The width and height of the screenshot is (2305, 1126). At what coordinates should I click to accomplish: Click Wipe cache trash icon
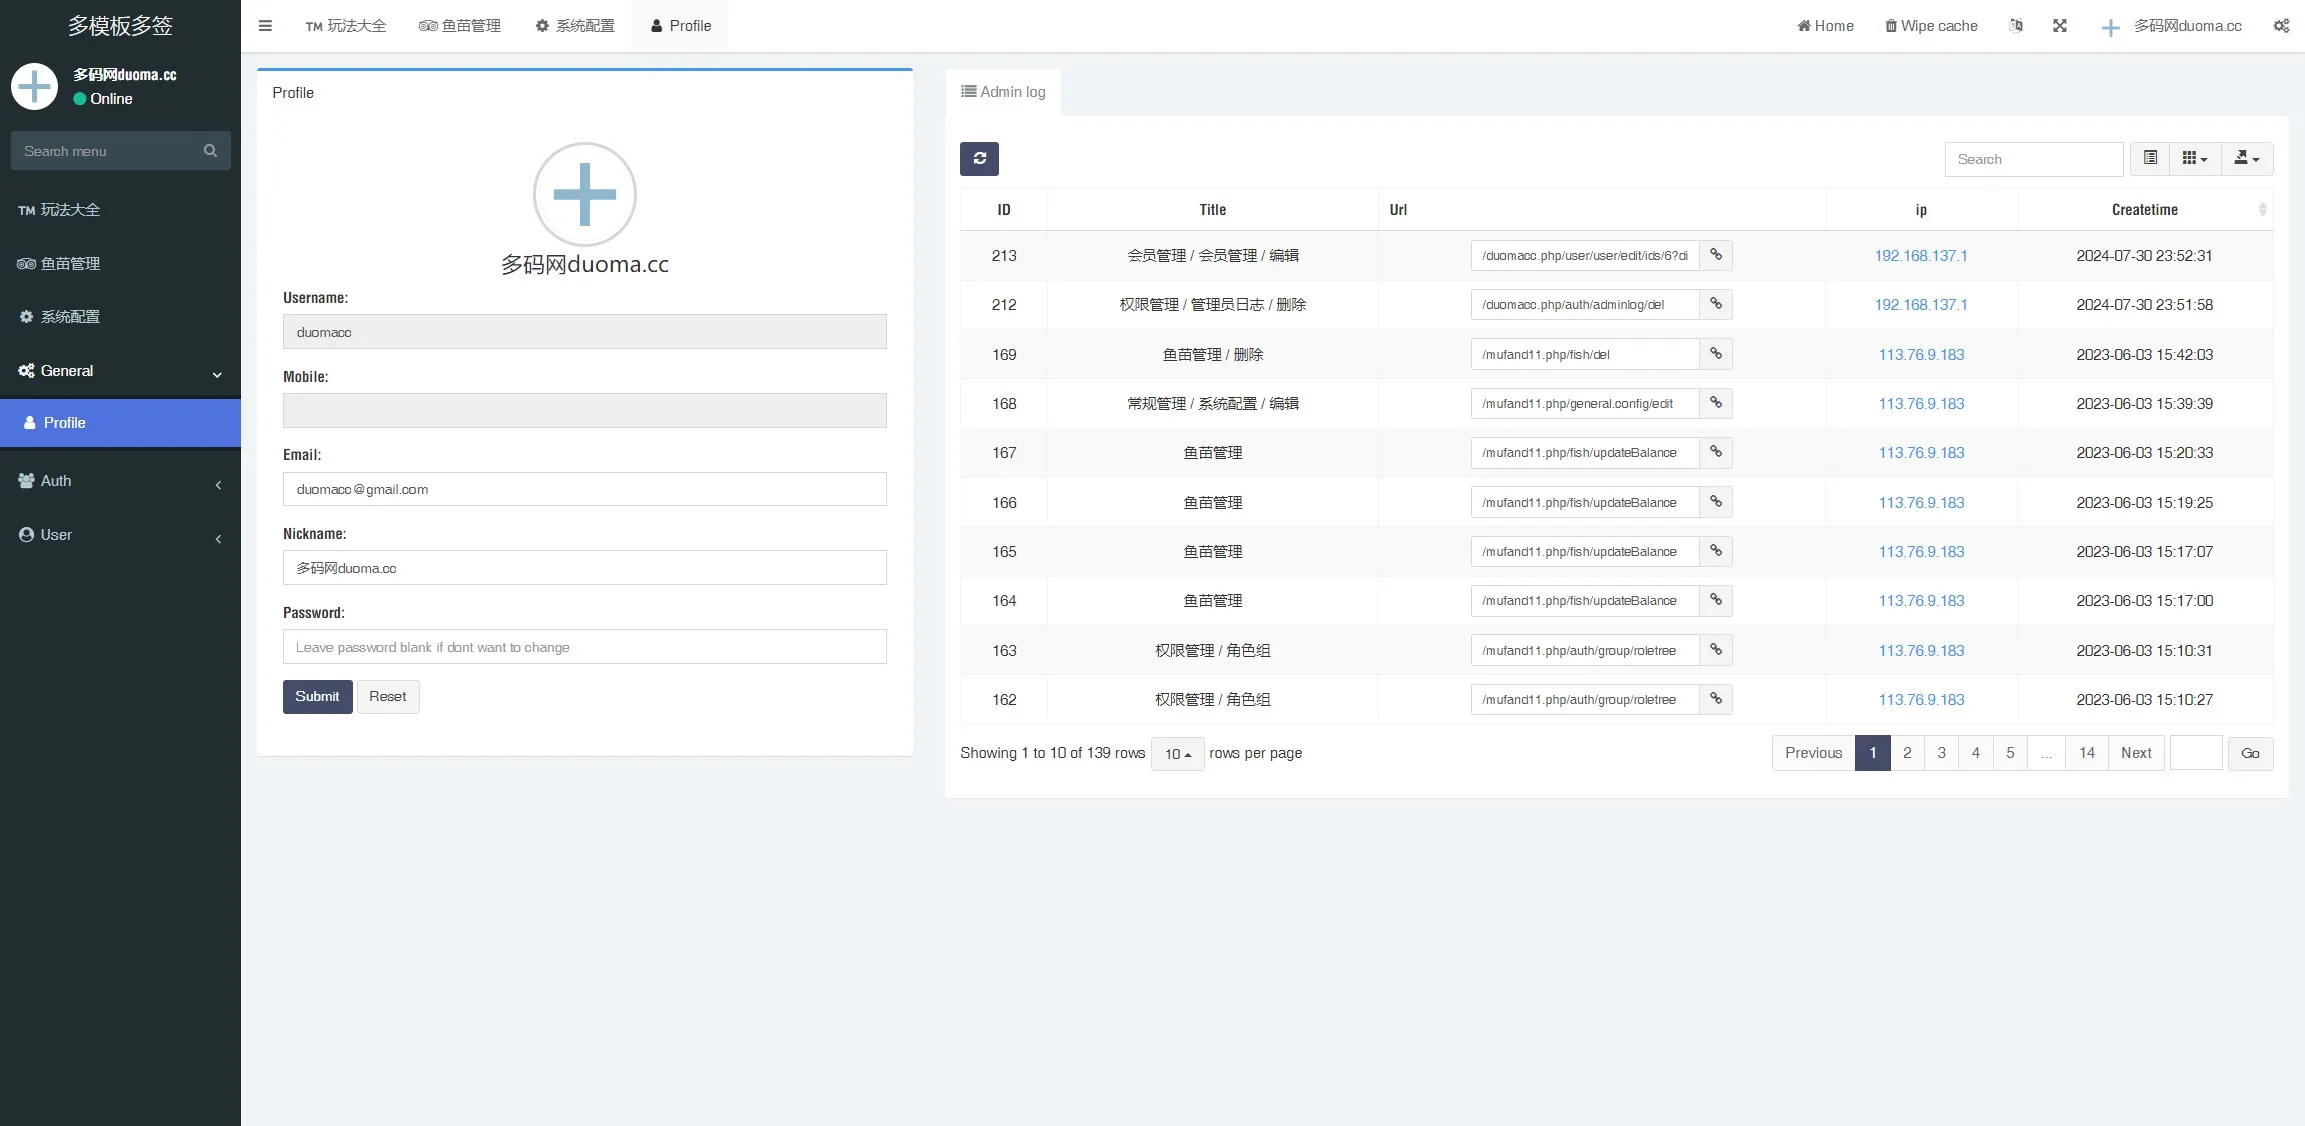click(1891, 26)
